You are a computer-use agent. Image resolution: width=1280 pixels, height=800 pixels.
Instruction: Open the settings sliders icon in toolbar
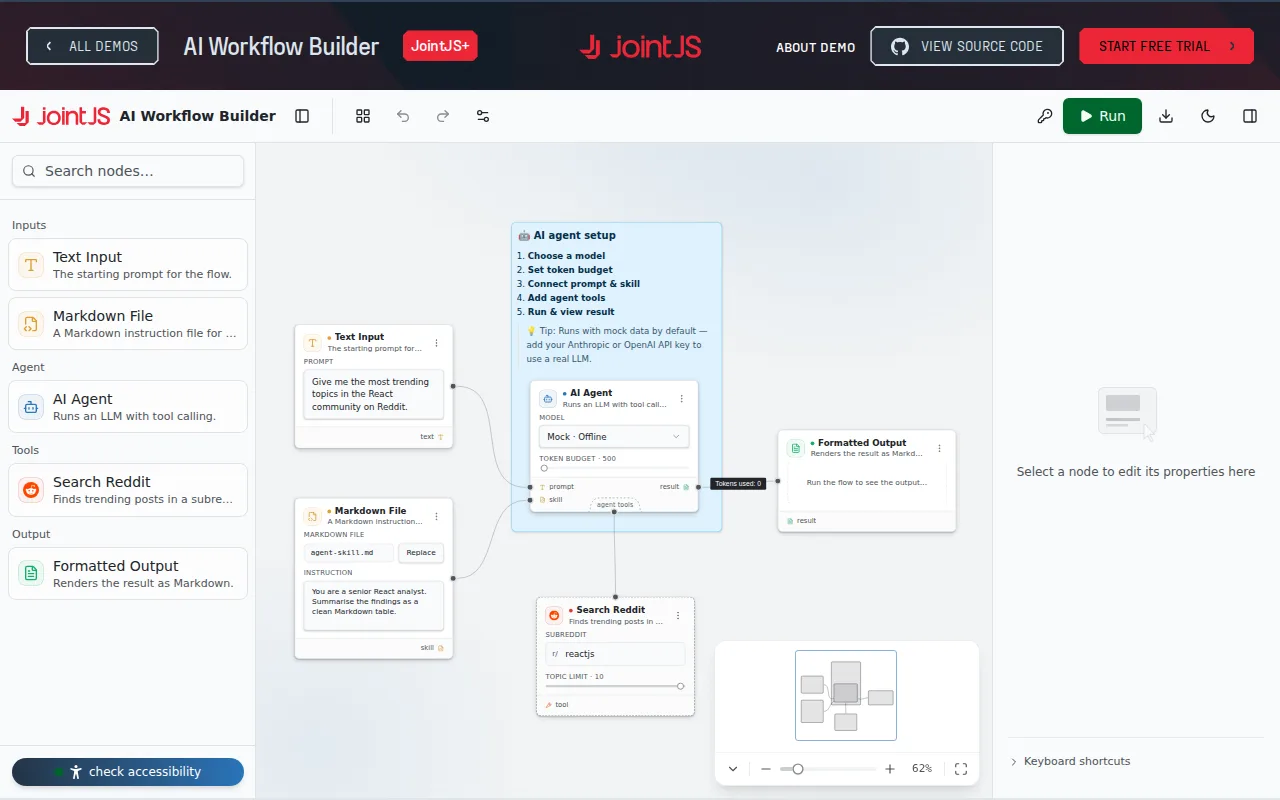(x=483, y=116)
